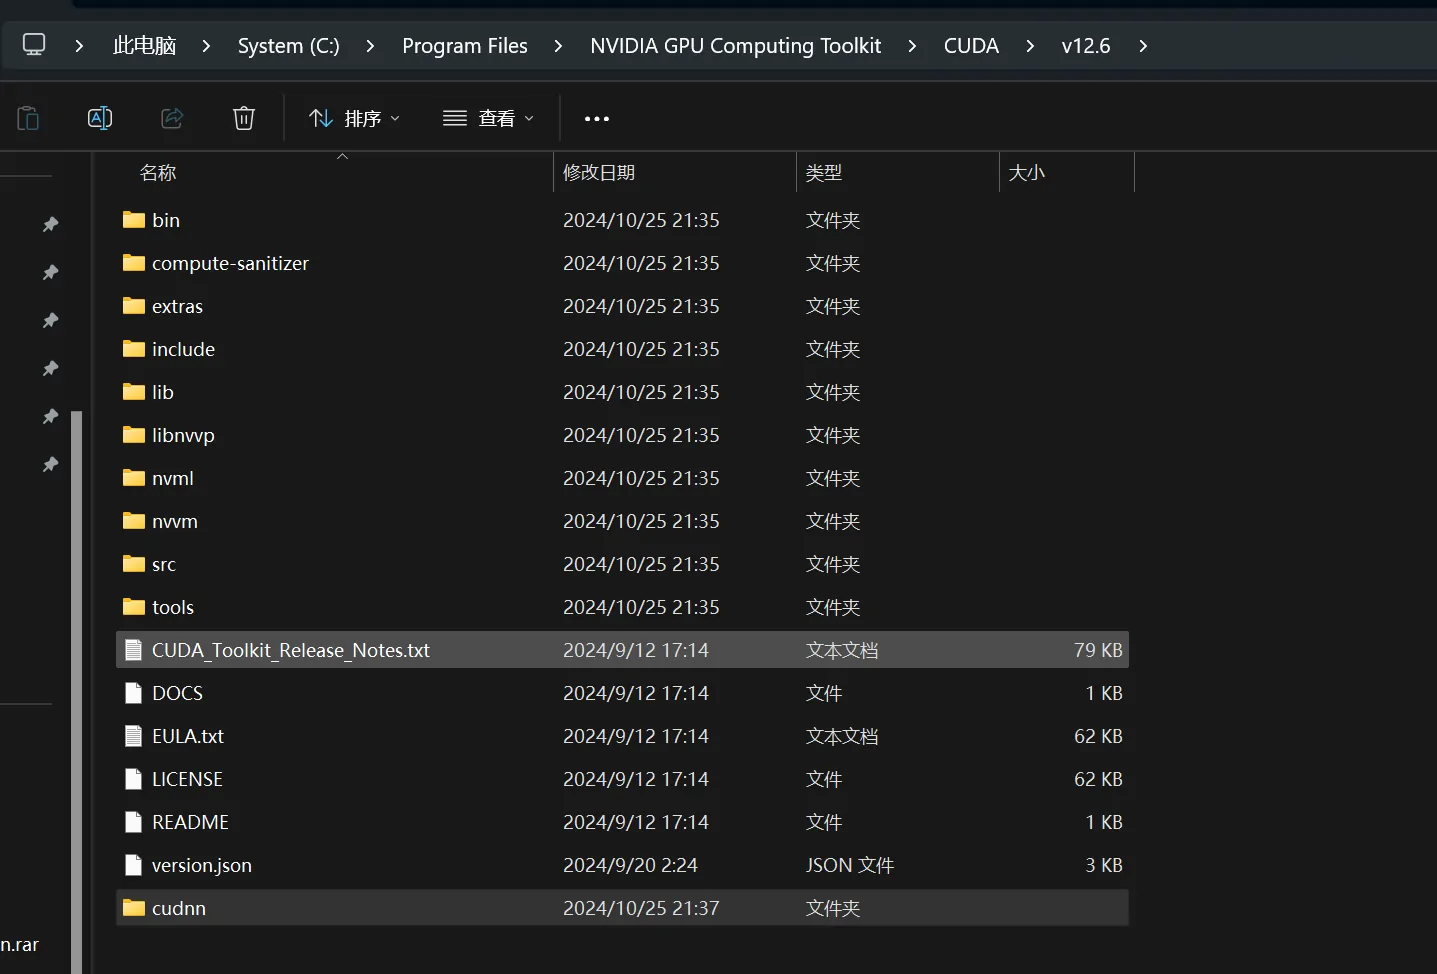Click the Share icon in toolbar
Image resolution: width=1437 pixels, height=974 pixels.
(x=172, y=118)
